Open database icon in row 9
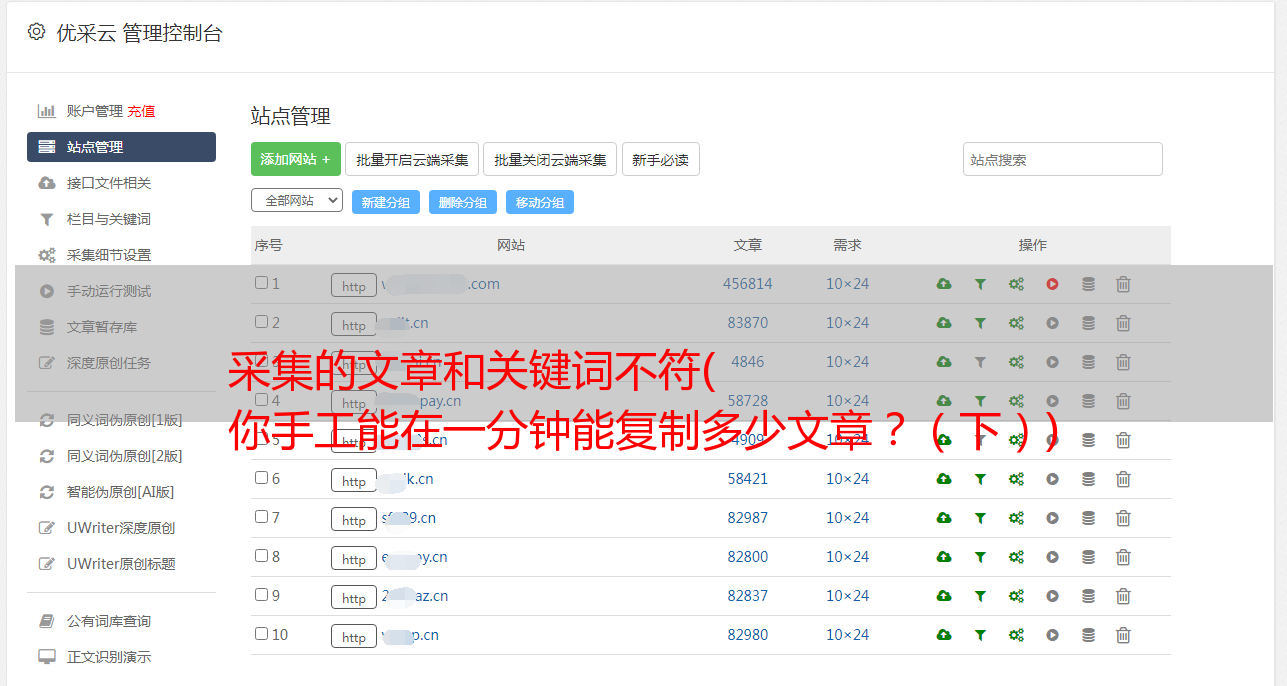 pyautogui.click(x=1088, y=596)
